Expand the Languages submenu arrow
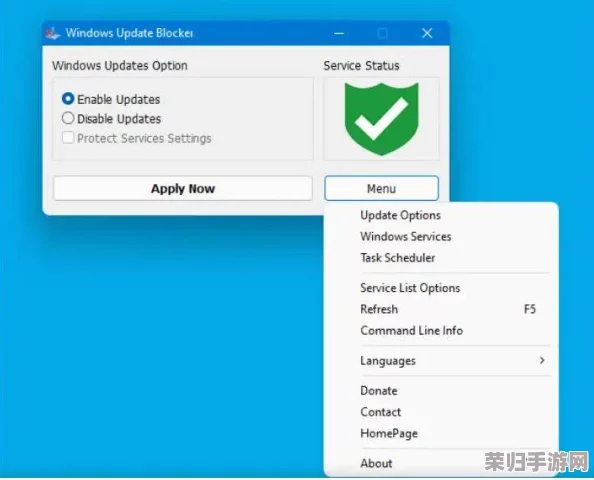 542,360
